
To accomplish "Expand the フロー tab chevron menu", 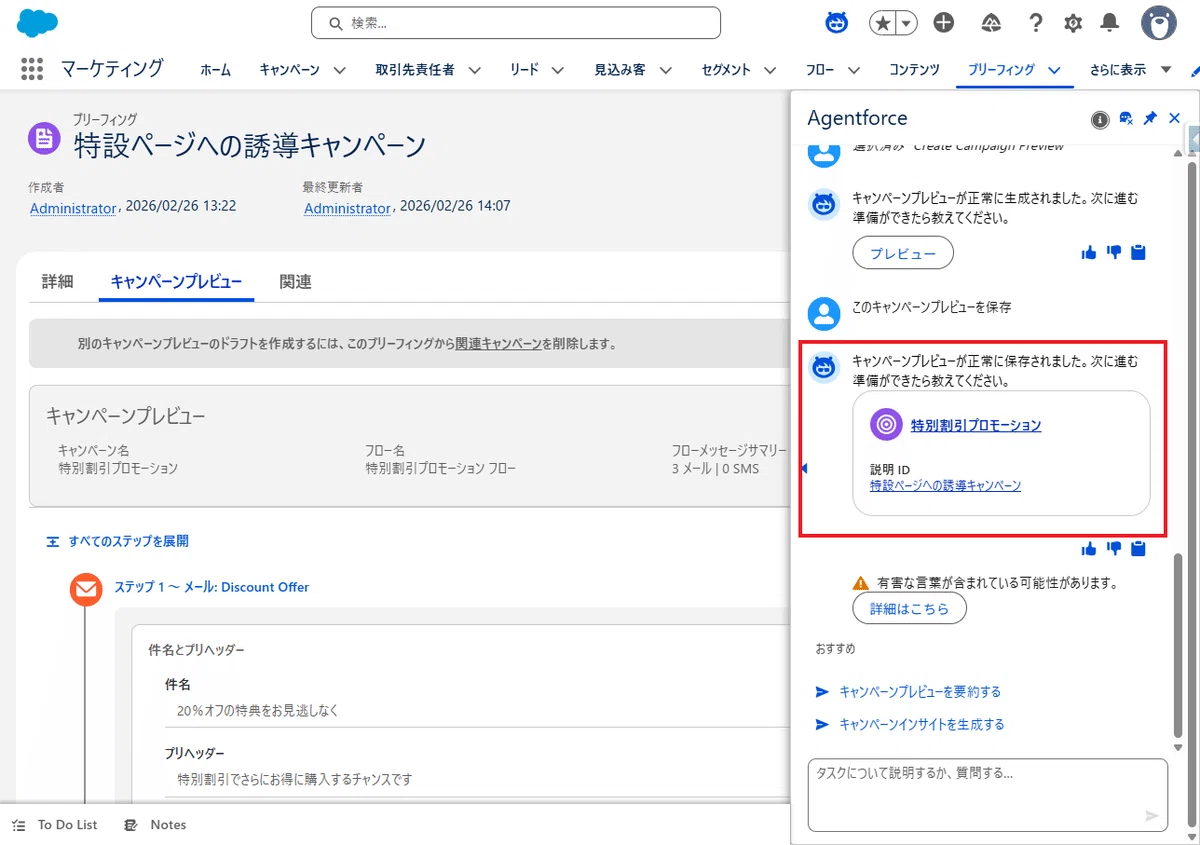I will [x=854, y=70].
